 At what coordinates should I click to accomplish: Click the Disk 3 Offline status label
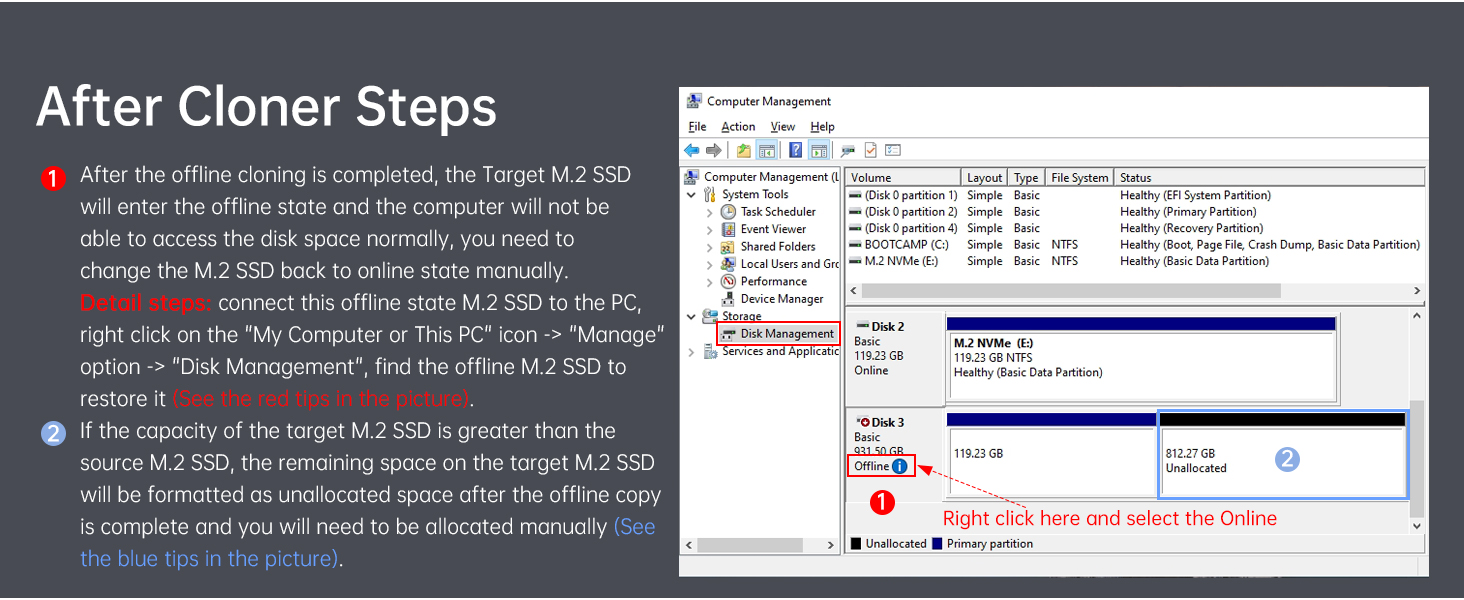point(871,466)
